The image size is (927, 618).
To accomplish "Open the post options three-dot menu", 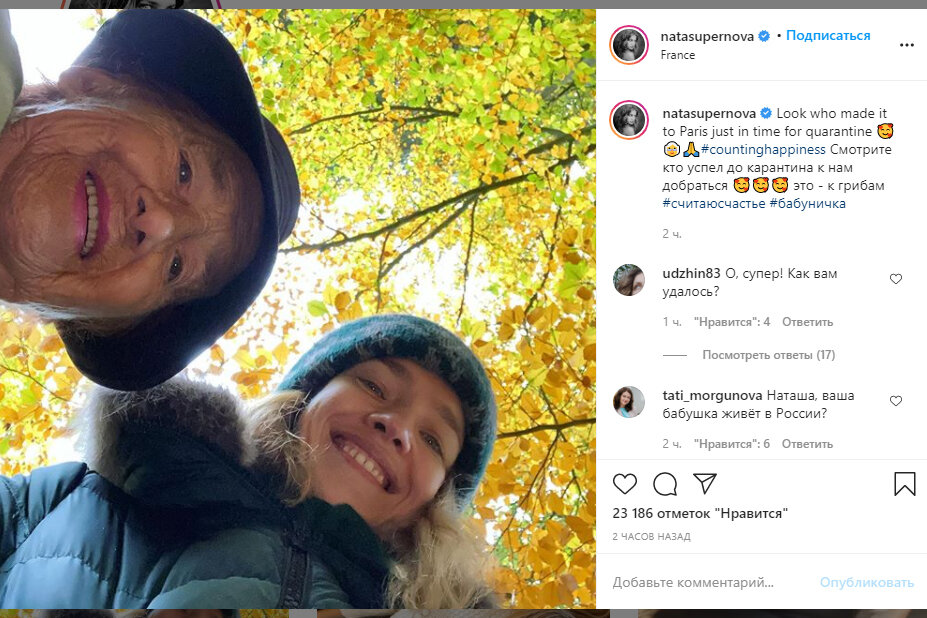I will [905, 43].
